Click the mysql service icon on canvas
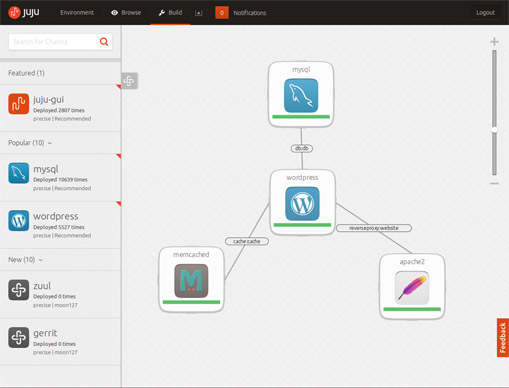Viewport: 509px width, 388px height. [301, 95]
